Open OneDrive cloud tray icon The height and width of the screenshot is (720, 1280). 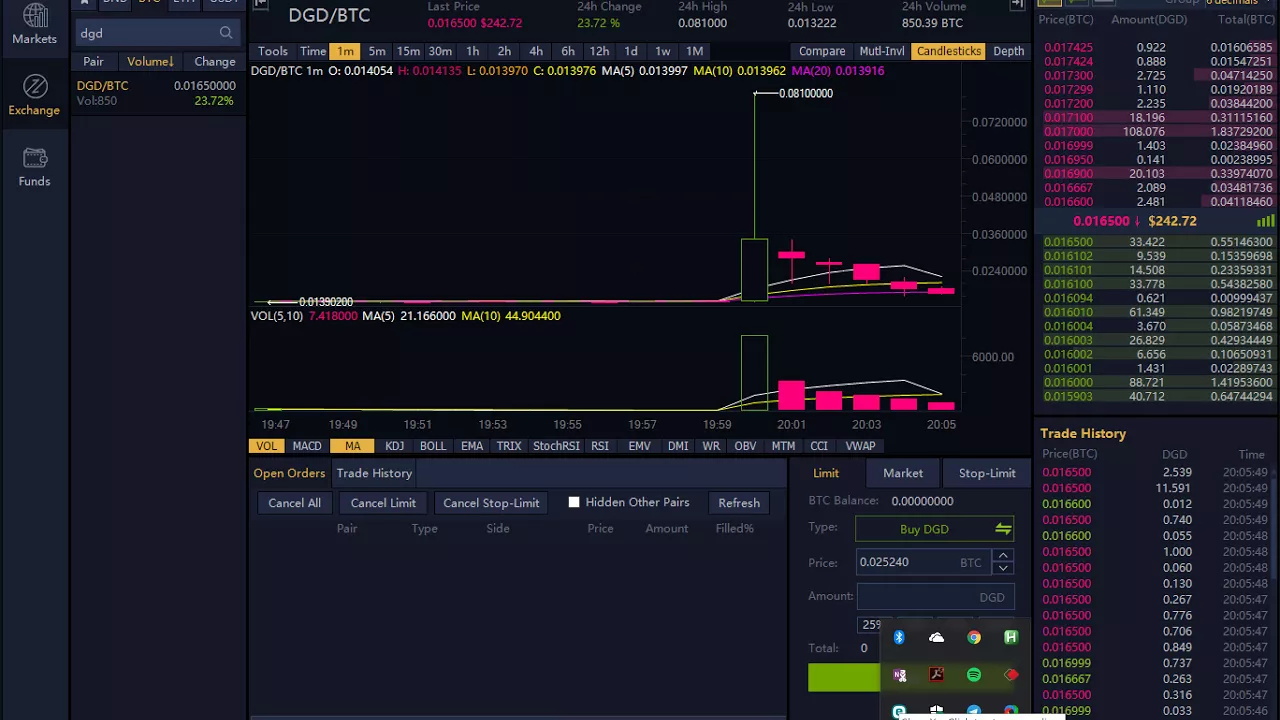tap(936, 637)
